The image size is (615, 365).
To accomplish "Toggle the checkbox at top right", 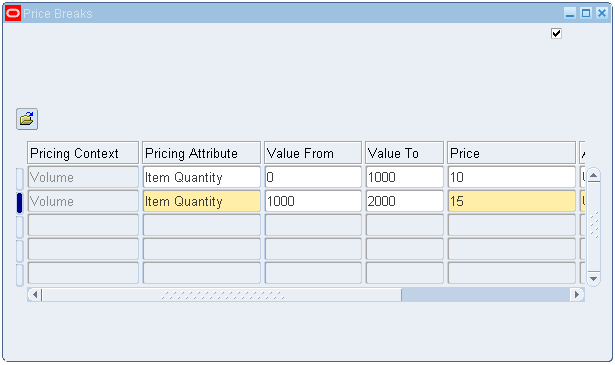I will pos(556,33).
